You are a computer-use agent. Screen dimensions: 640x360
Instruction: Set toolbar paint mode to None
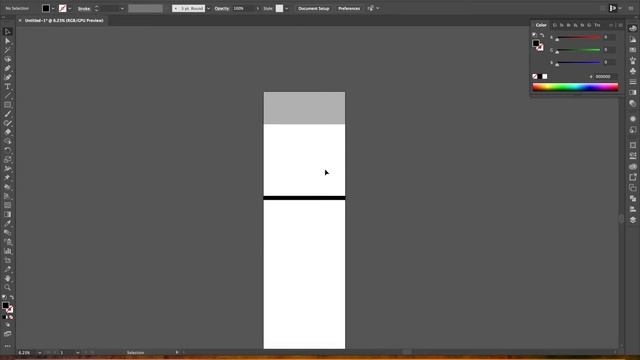(11, 317)
